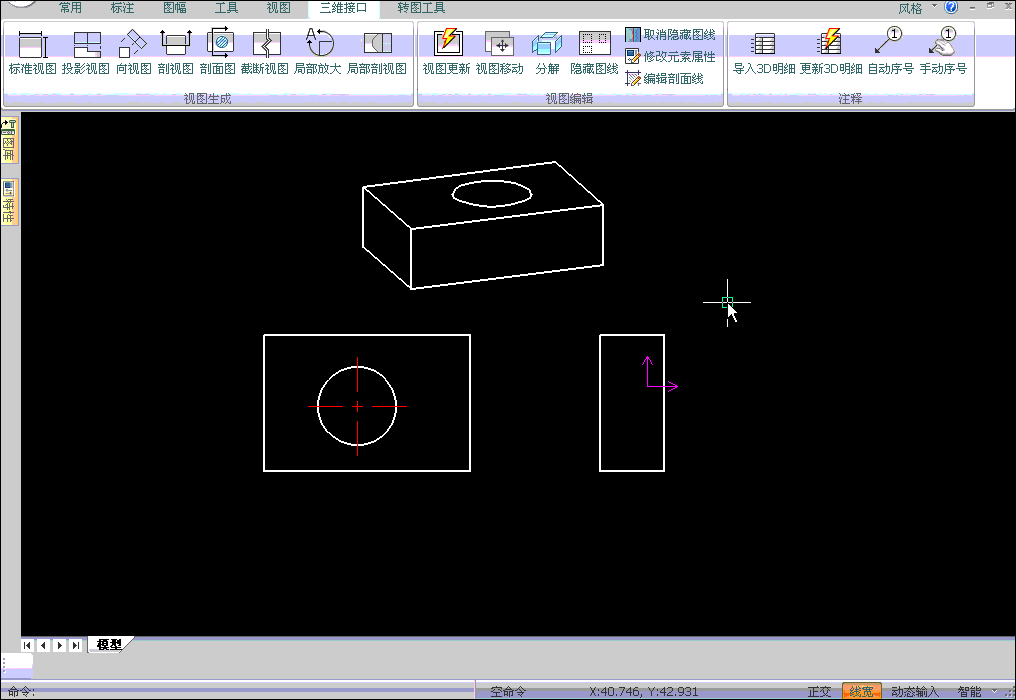
Task: Click the 空命令 status text
Action: (x=509, y=692)
